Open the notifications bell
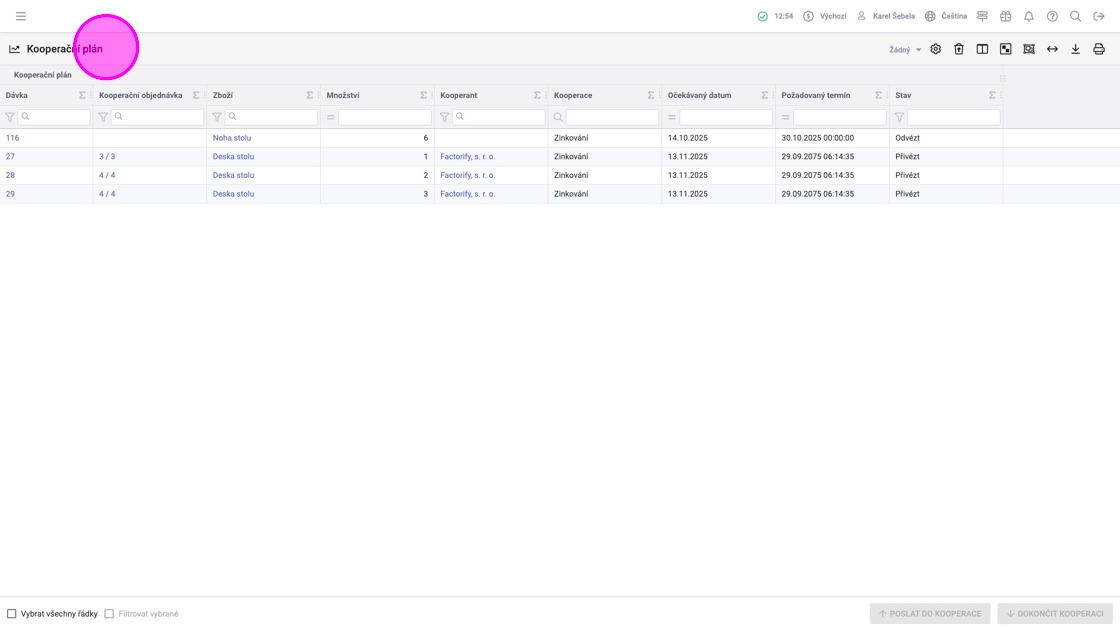The width and height of the screenshot is (1120, 630). point(1028,16)
